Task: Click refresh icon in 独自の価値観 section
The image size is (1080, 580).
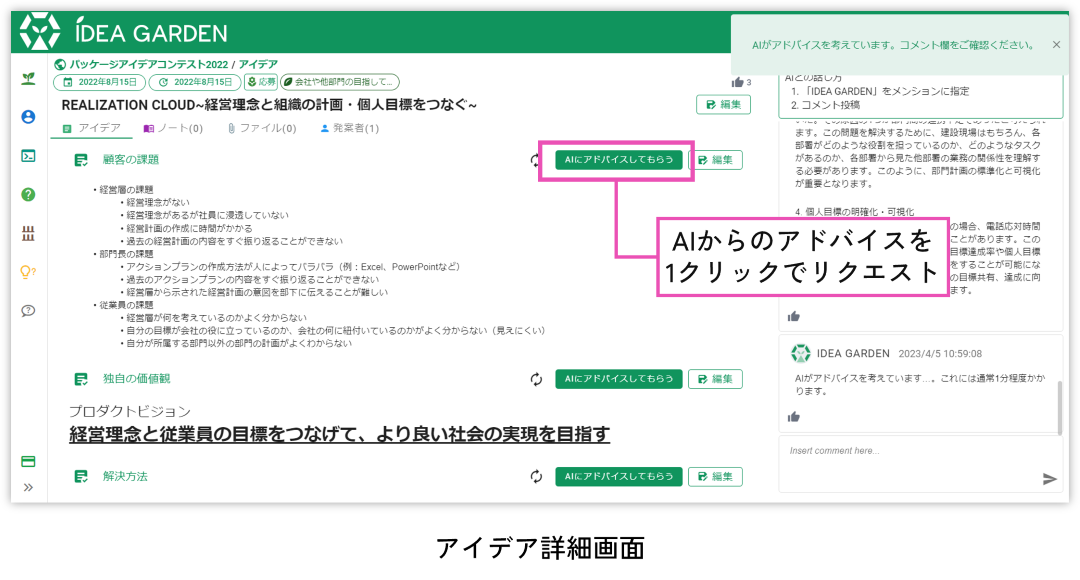Action: pos(537,380)
